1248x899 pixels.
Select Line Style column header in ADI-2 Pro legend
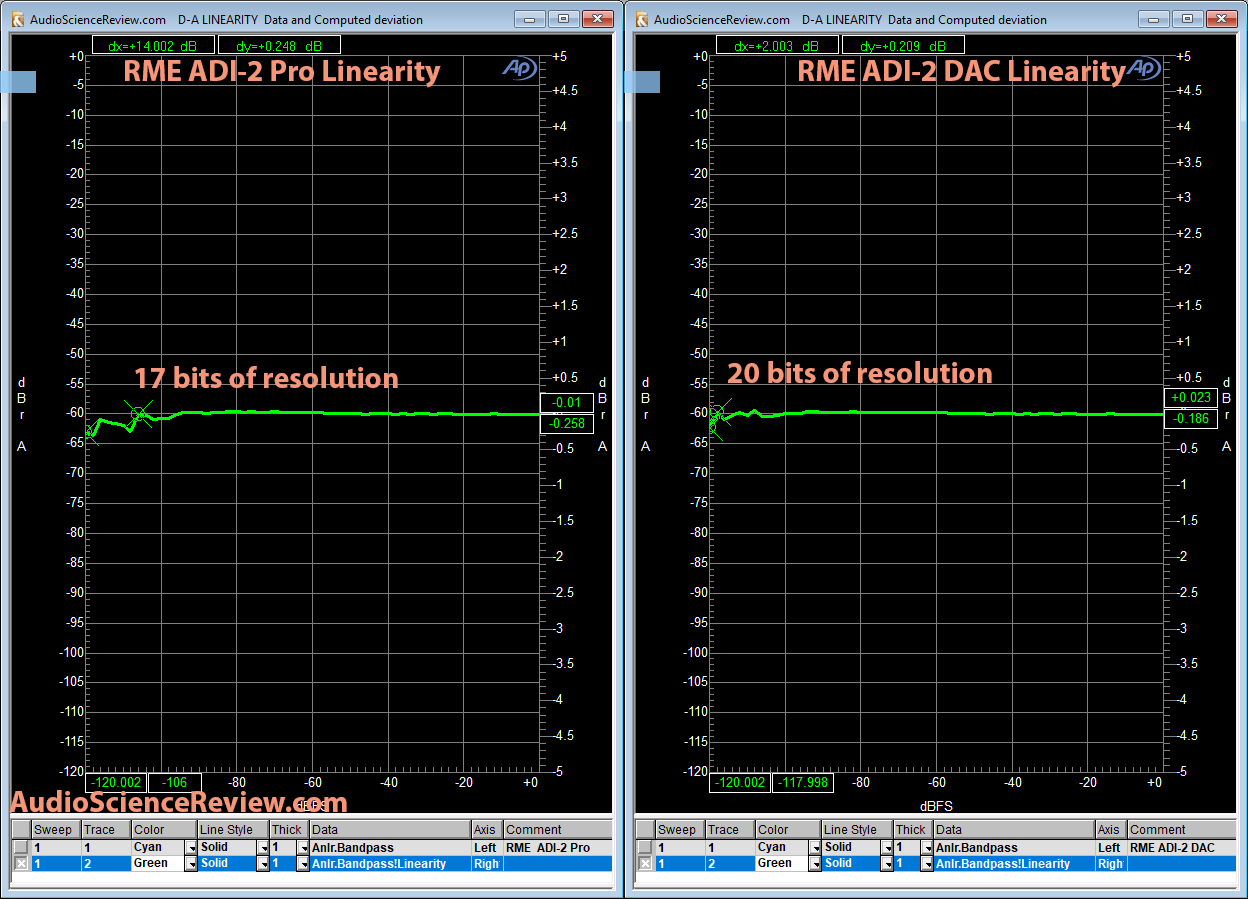click(x=233, y=830)
